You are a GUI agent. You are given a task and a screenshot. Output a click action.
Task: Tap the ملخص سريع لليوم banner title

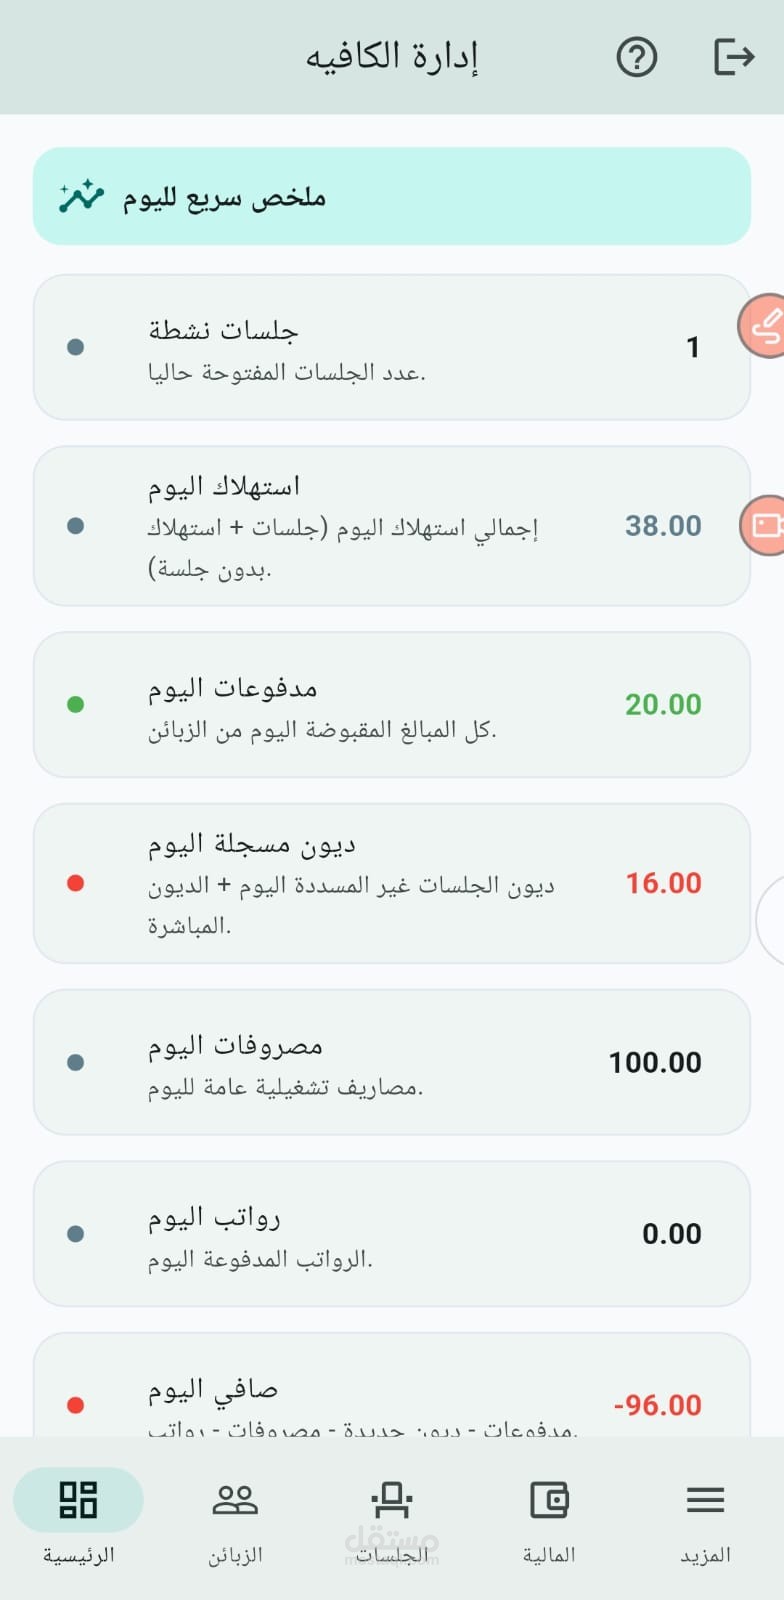[225, 197]
